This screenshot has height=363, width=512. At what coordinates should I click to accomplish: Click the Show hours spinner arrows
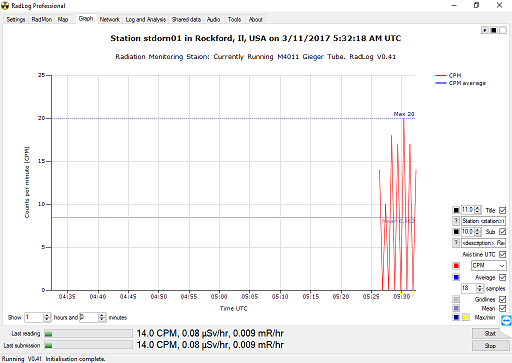coord(47,317)
